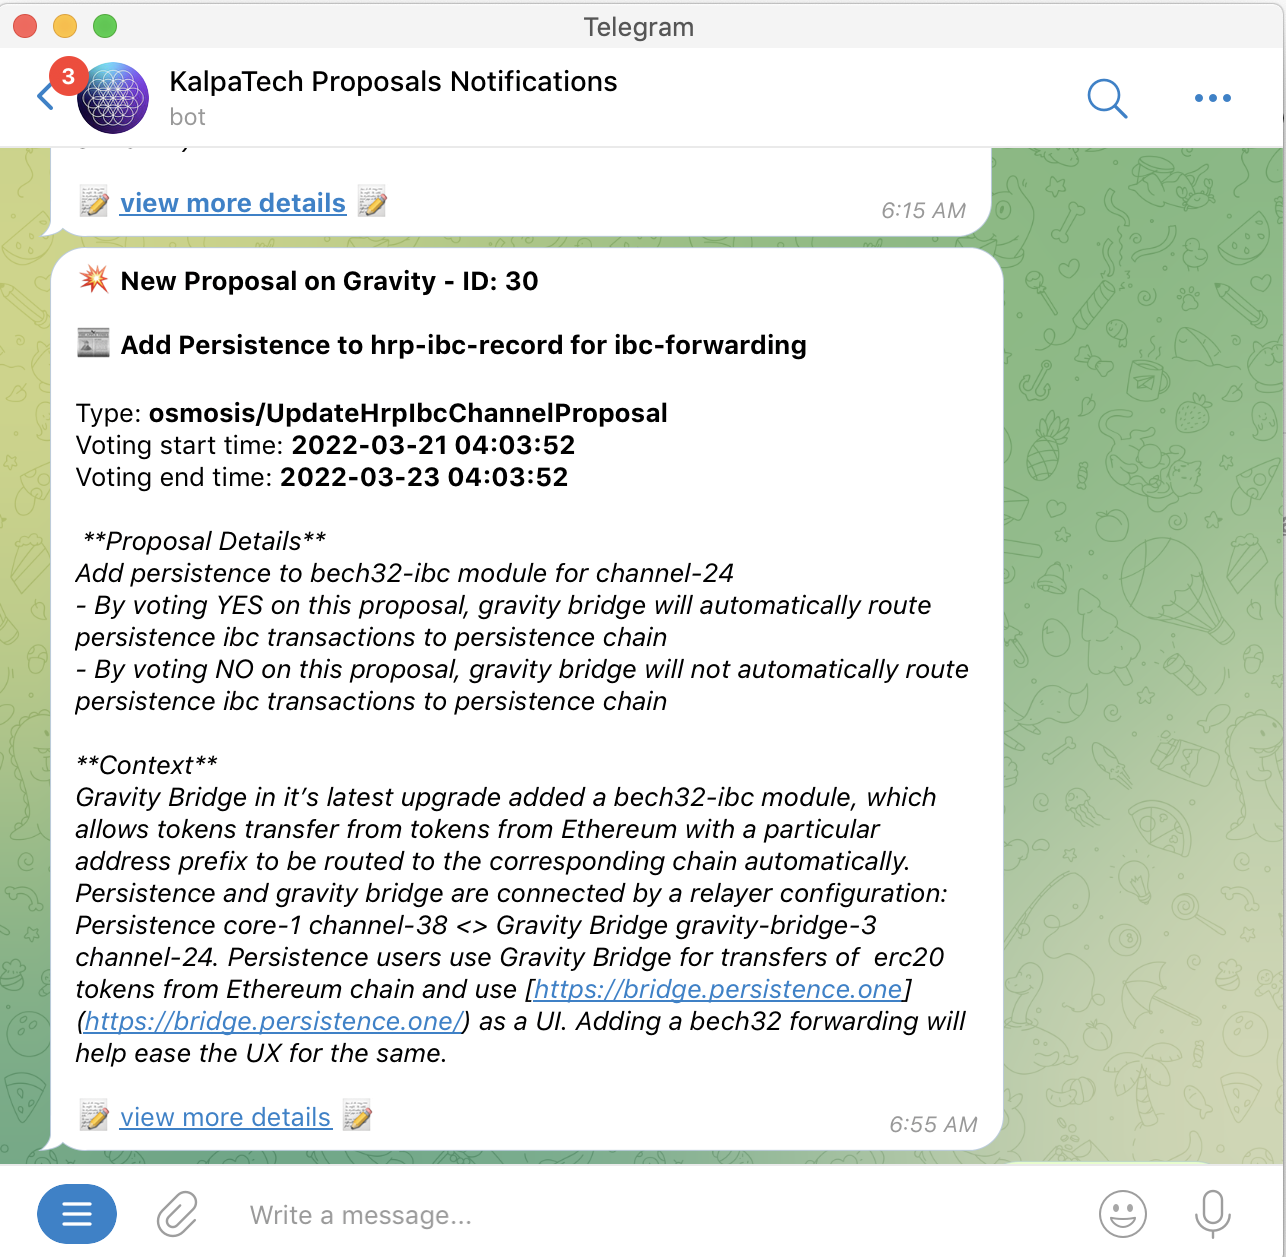Click the 6:55 AM message timestamp
Screen dimensions: 1286x1257
(933, 1124)
